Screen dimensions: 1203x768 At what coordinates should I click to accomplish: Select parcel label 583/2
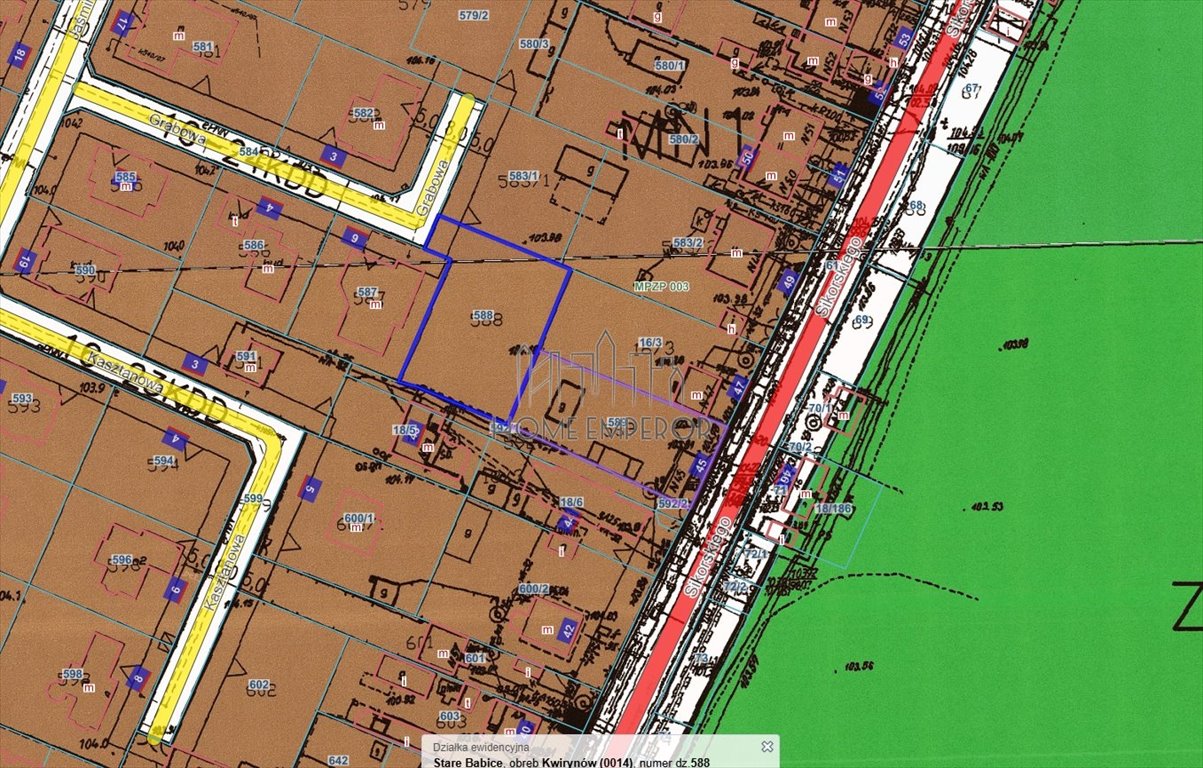(686, 242)
